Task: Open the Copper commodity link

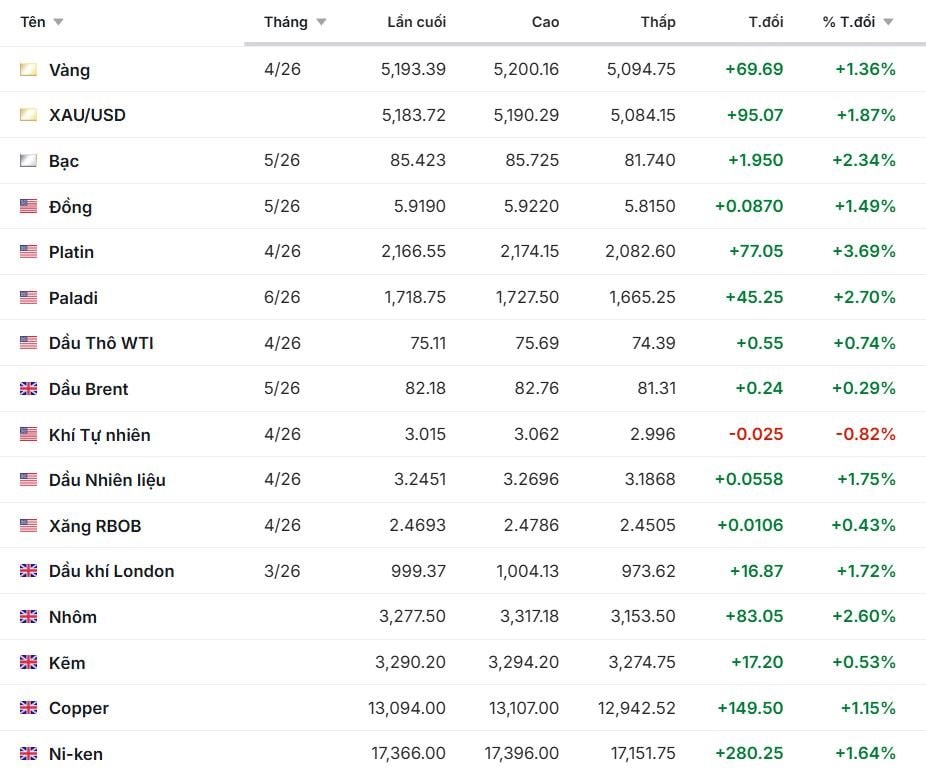Action: (78, 708)
